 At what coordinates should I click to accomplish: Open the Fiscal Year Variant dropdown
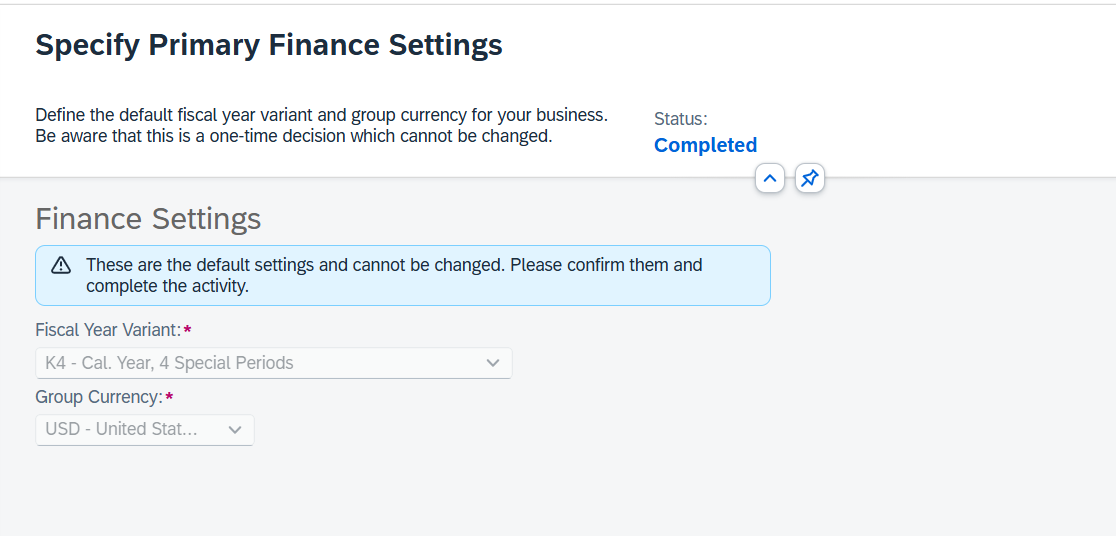[x=273, y=363]
